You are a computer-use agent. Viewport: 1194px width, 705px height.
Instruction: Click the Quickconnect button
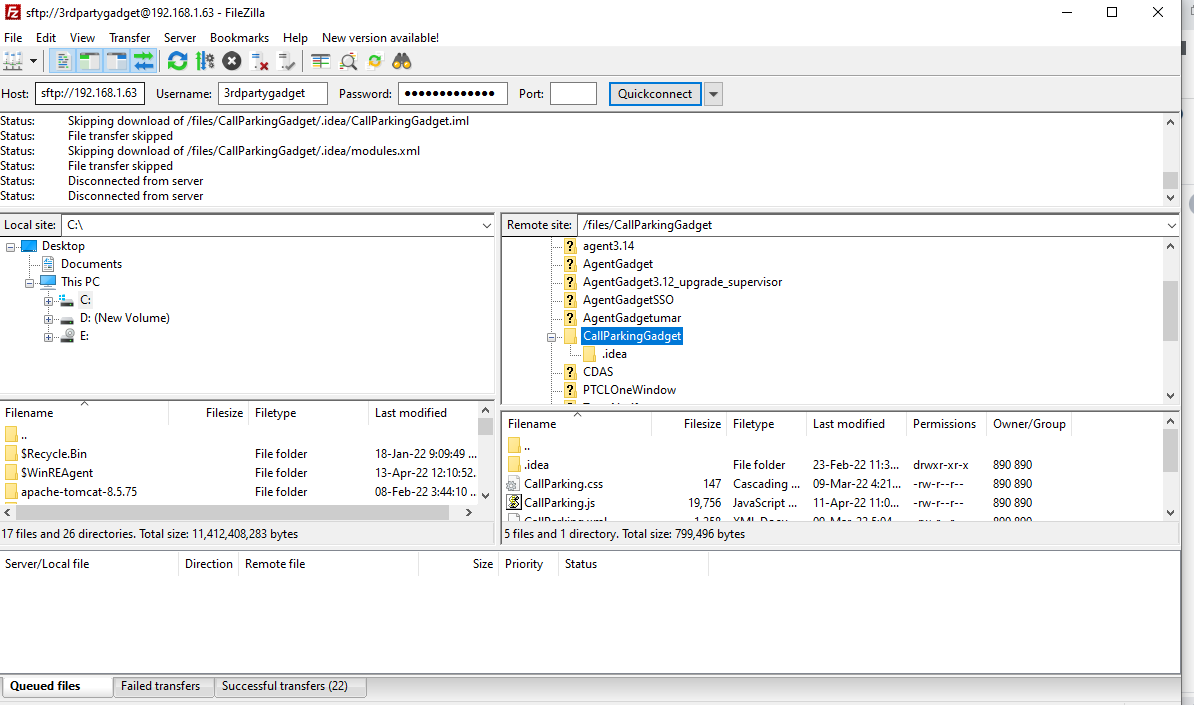[x=654, y=94]
